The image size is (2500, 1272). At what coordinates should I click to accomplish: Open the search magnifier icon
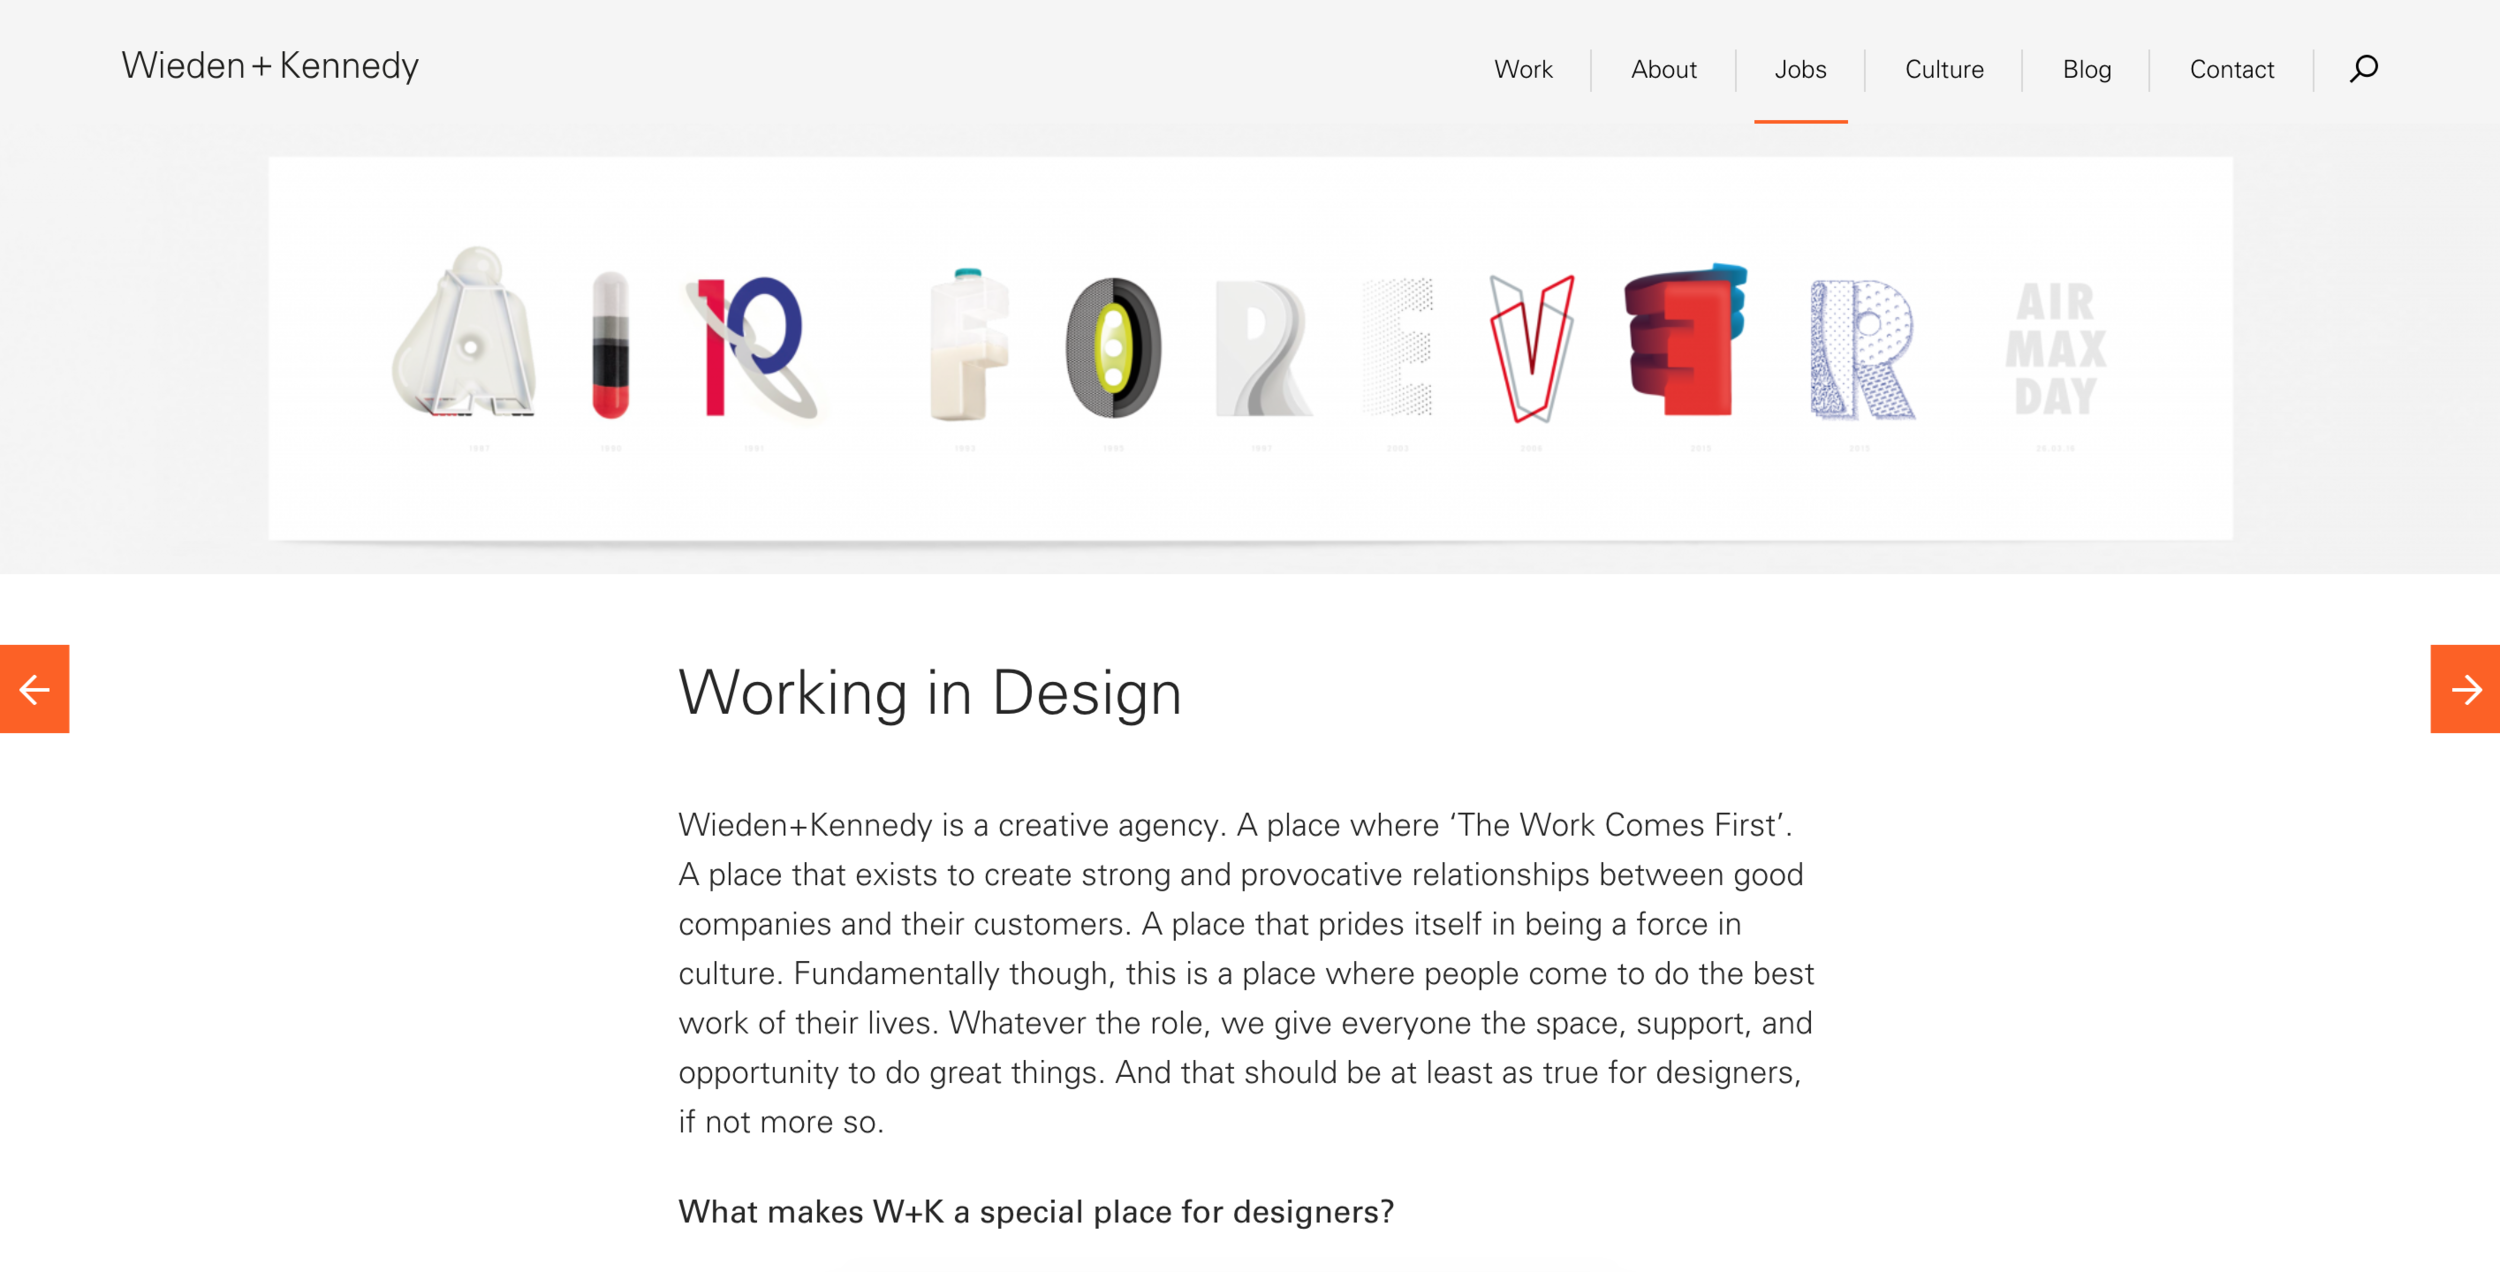2363,69
